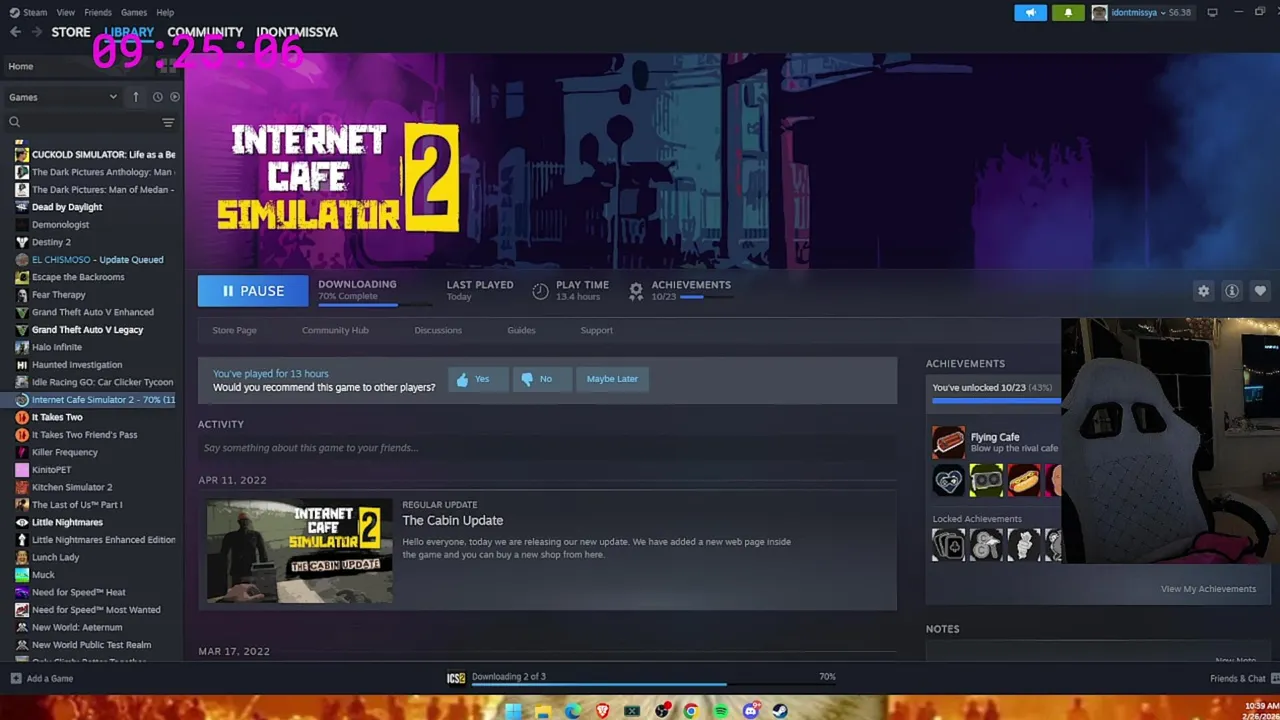The height and width of the screenshot is (720, 1280).
Task: Open the IDONTMISSYA profile tab
Action: 297,32
